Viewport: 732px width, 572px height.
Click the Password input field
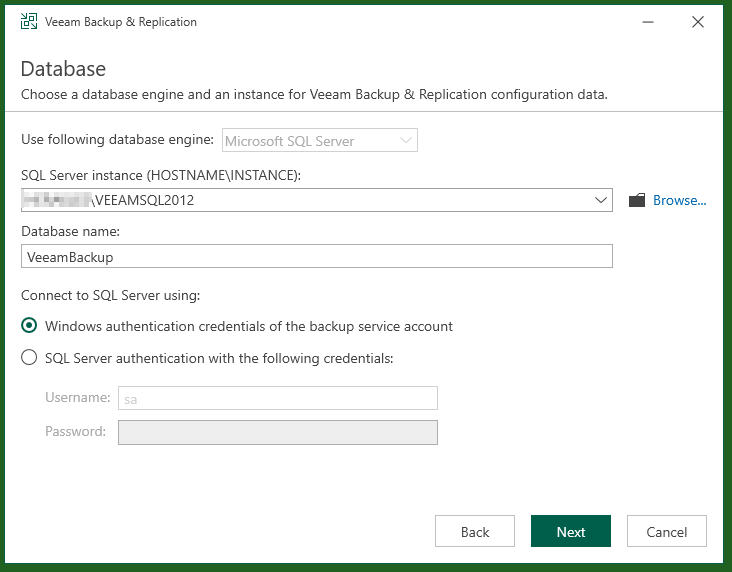[278, 432]
